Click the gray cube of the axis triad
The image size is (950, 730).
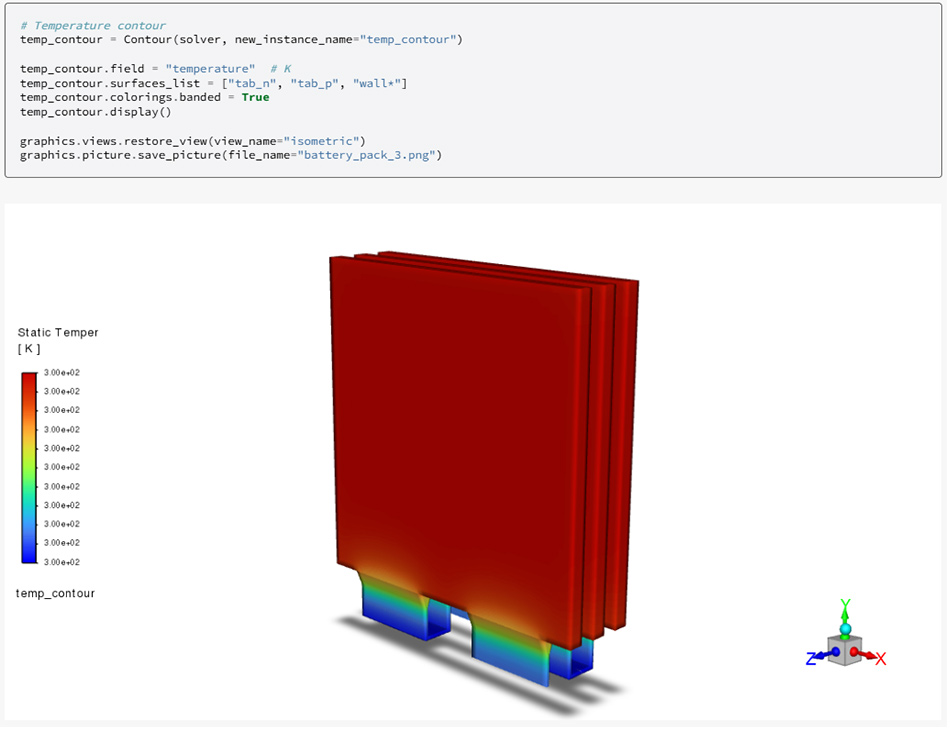(x=845, y=651)
